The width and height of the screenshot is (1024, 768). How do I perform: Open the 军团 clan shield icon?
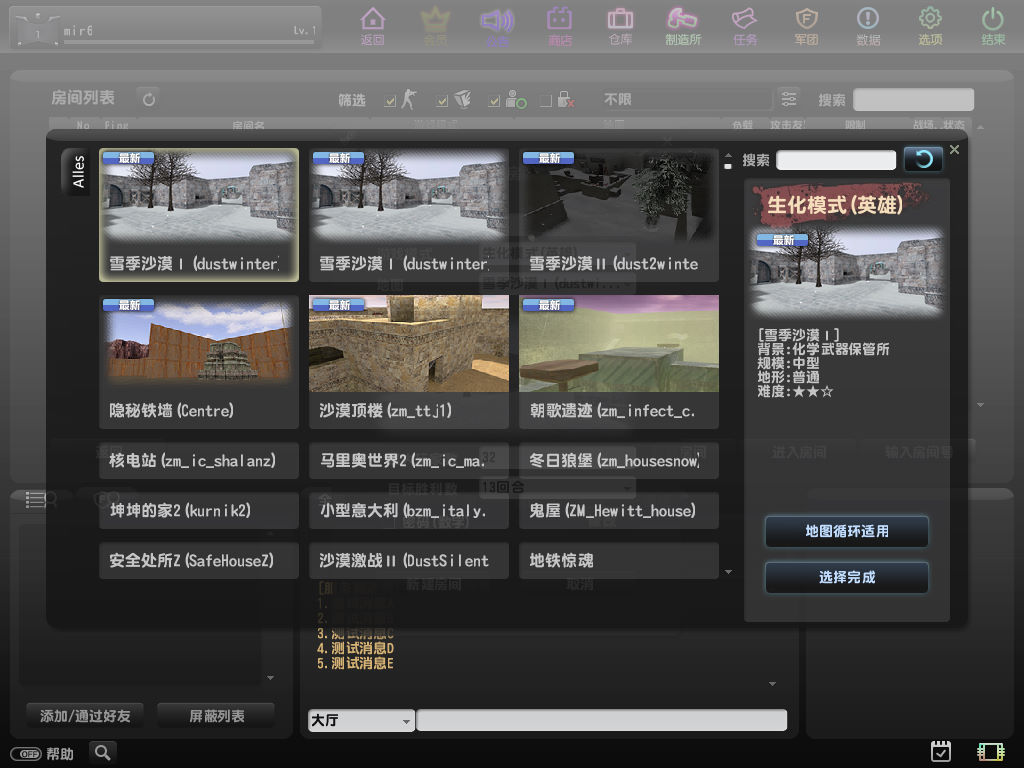(807, 26)
